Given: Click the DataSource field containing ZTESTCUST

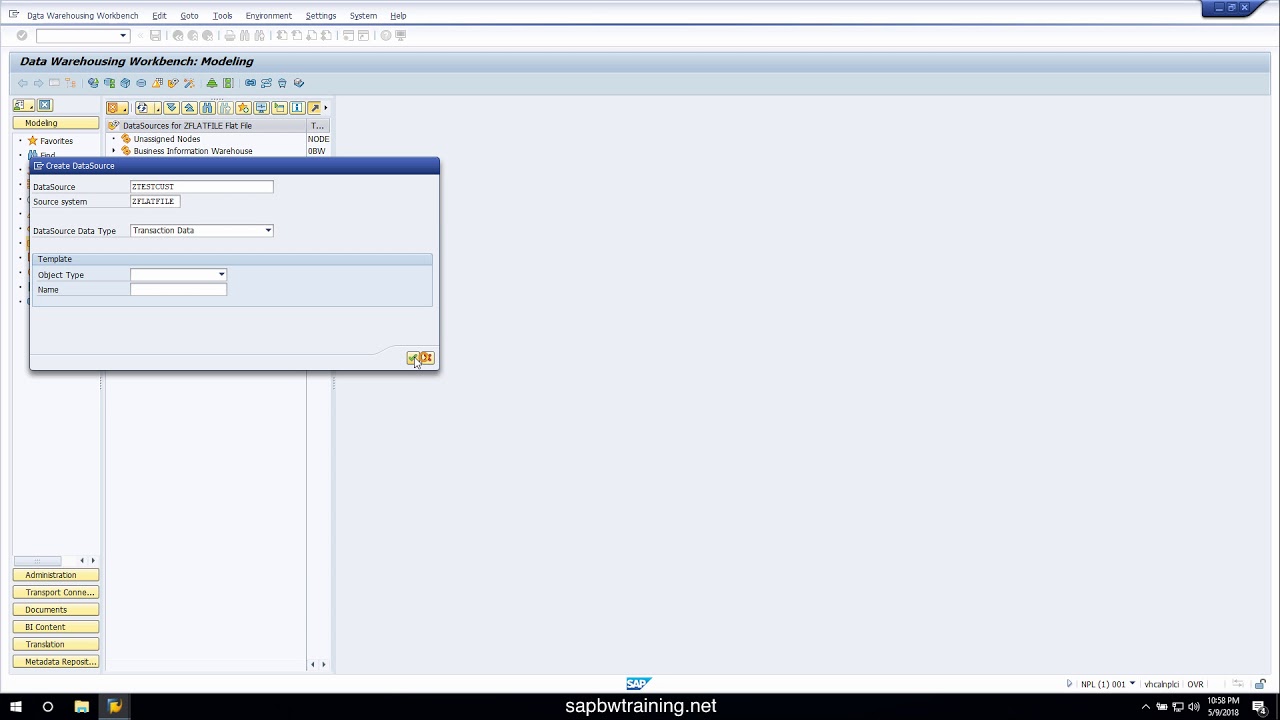Looking at the screenshot, I should coord(201,187).
